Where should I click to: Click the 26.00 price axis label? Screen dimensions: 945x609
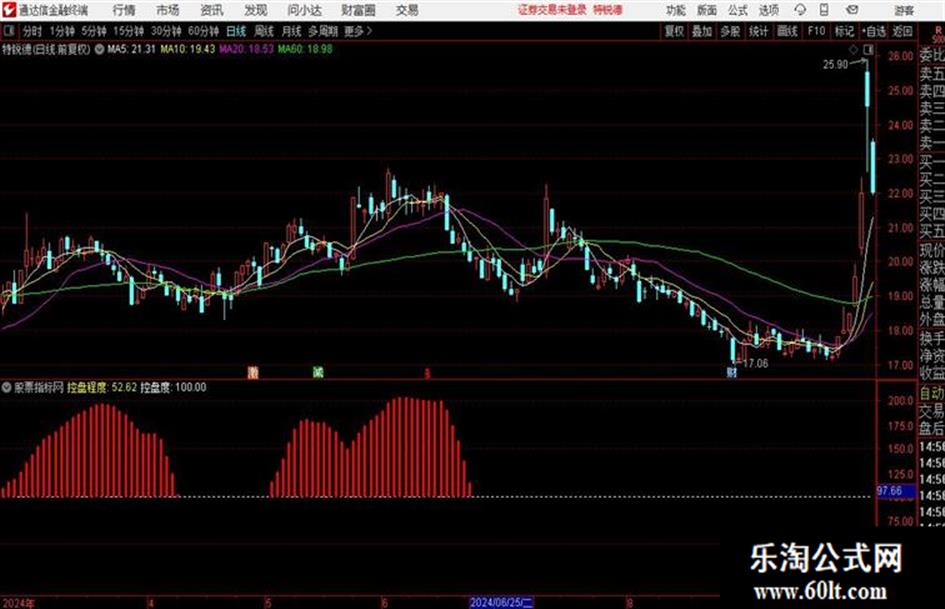point(900,56)
